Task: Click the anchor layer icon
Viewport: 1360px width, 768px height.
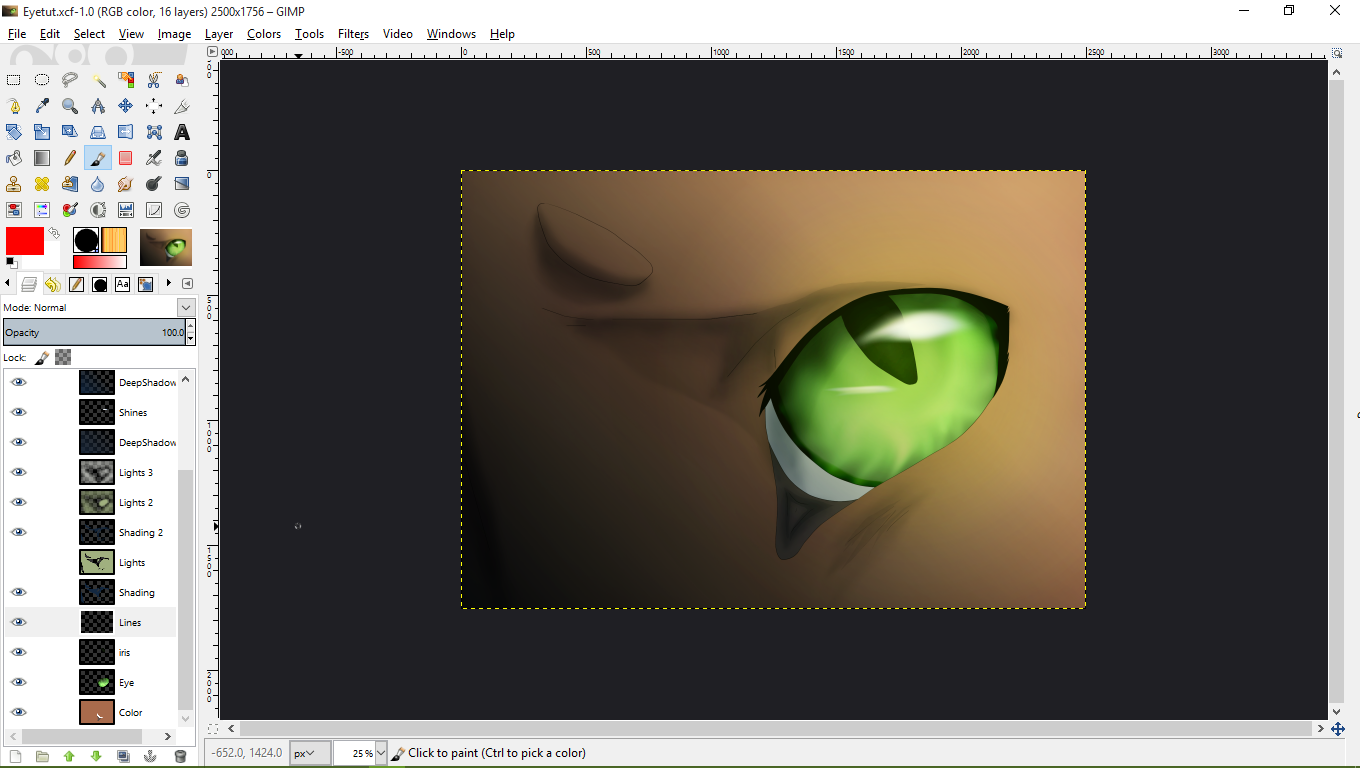Action: point(151,757)
